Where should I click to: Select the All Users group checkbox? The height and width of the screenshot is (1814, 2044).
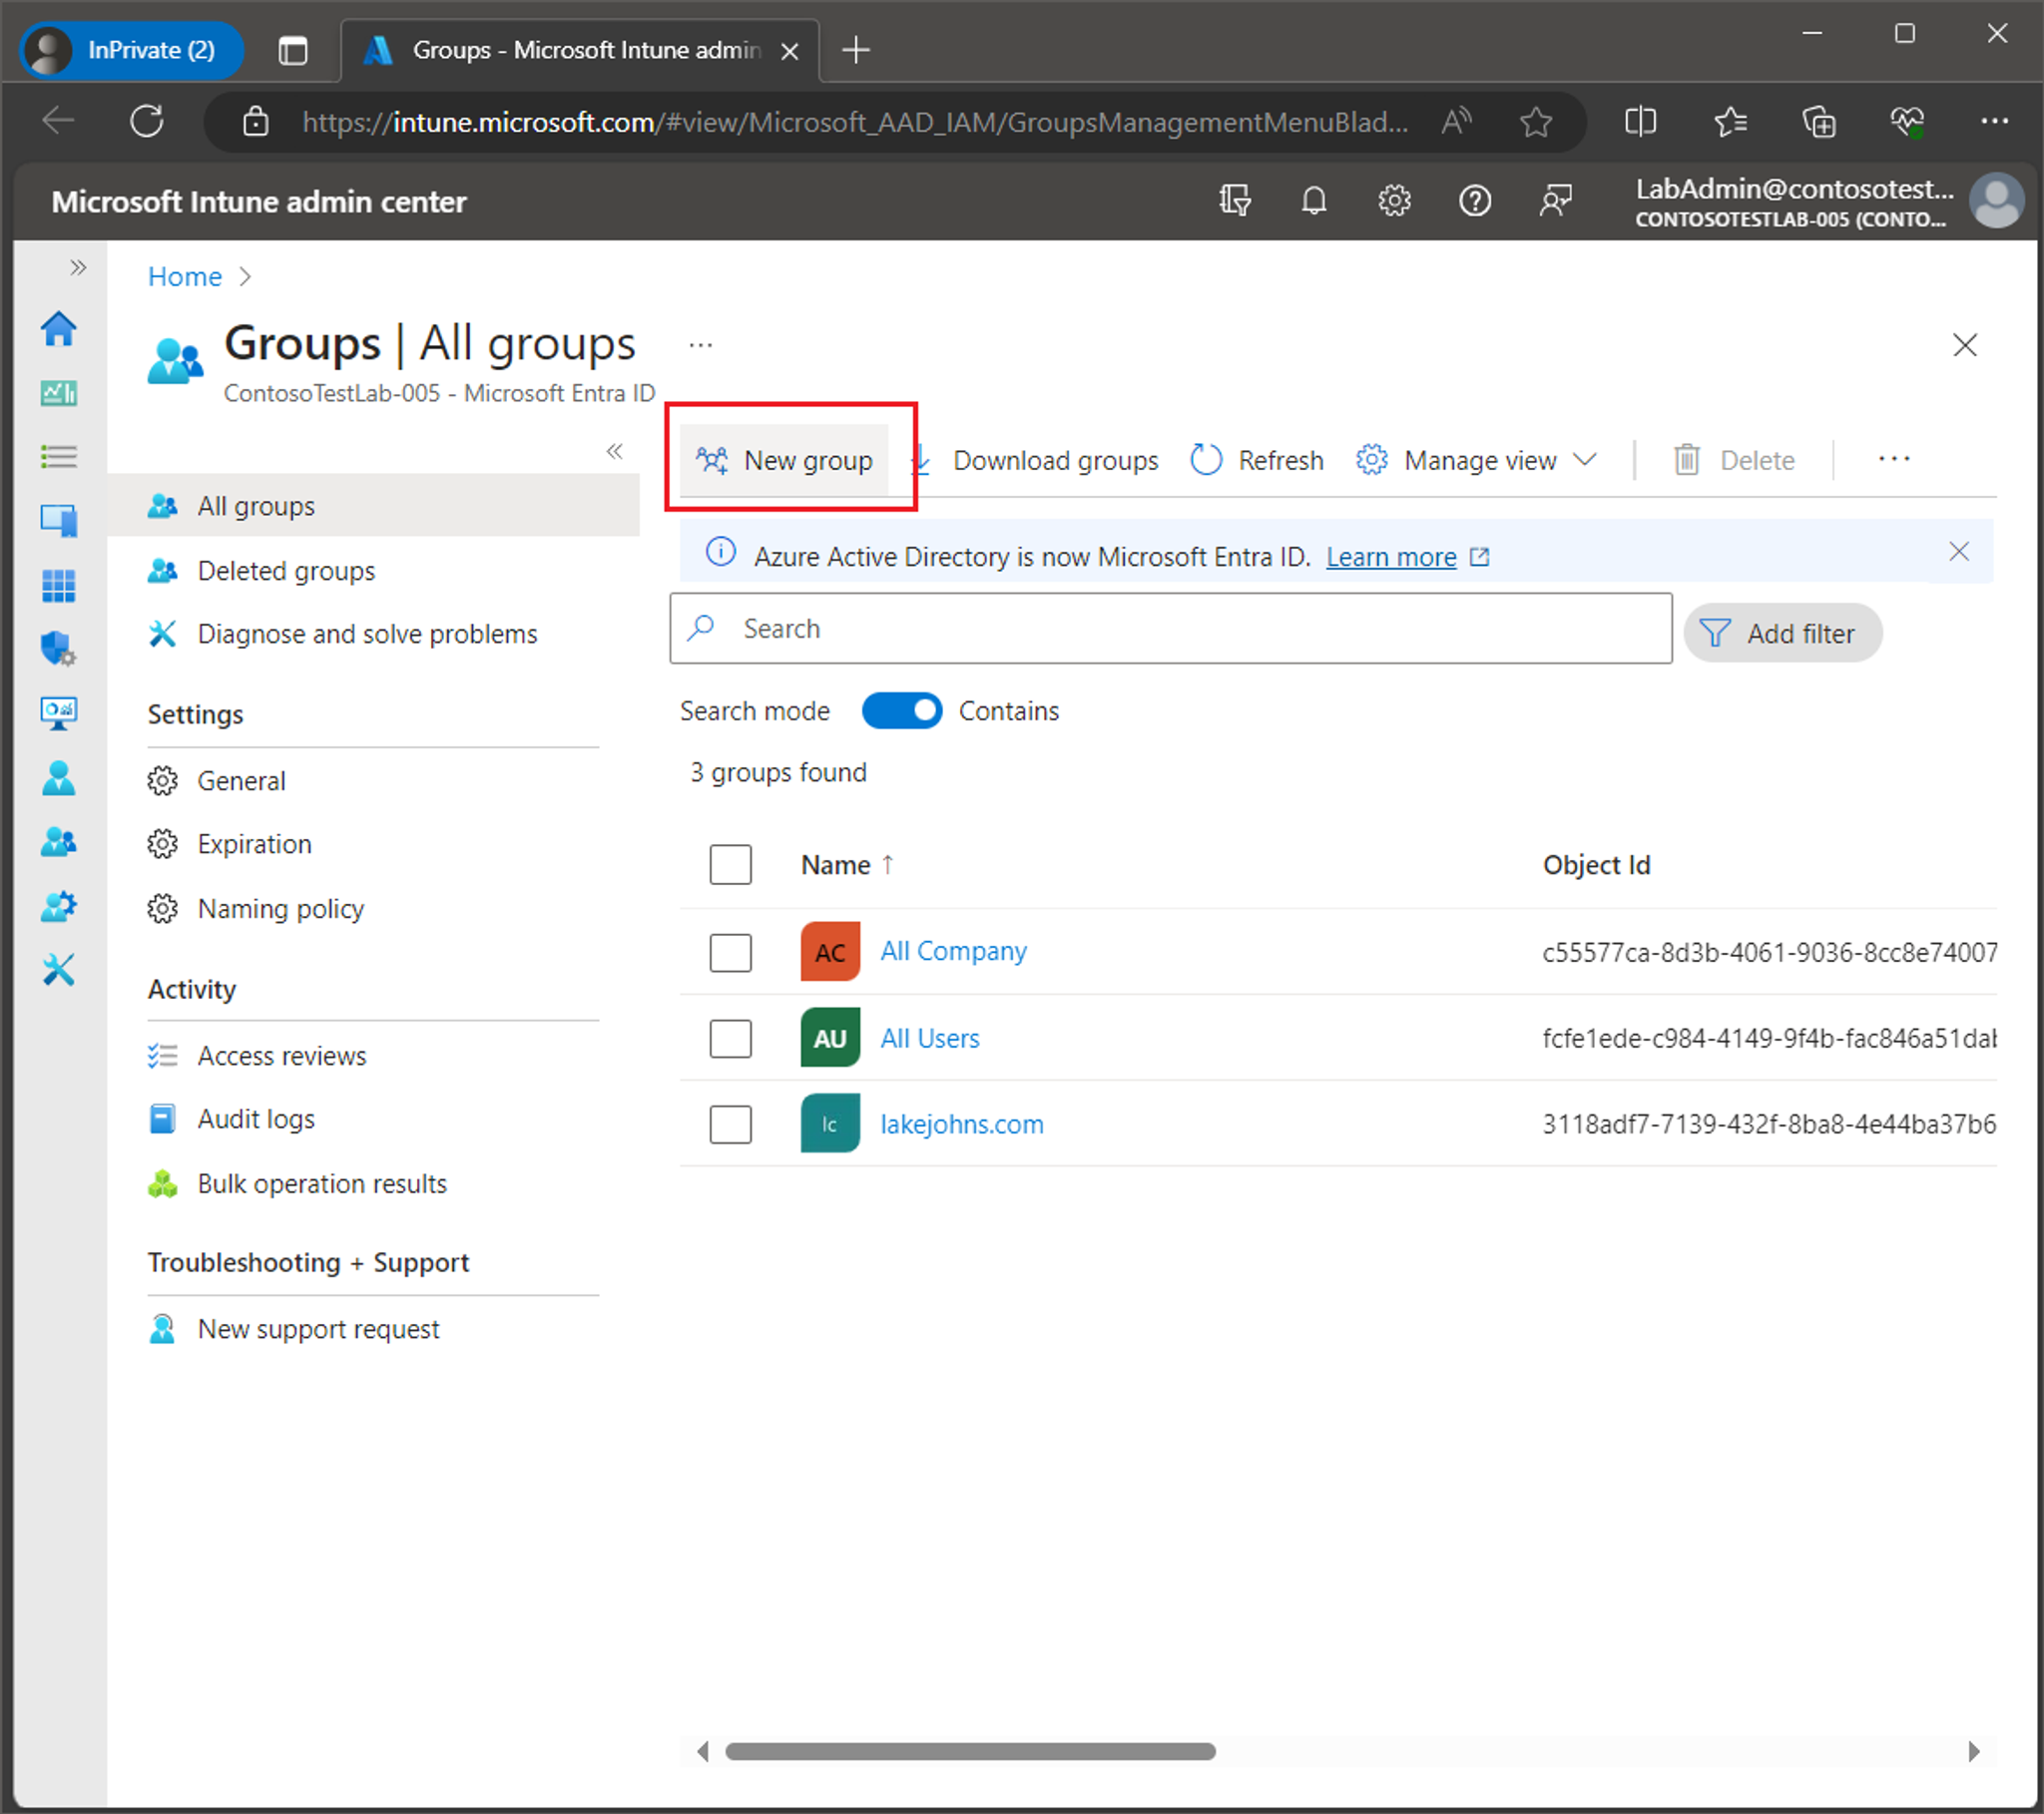tap(730, 1038)
